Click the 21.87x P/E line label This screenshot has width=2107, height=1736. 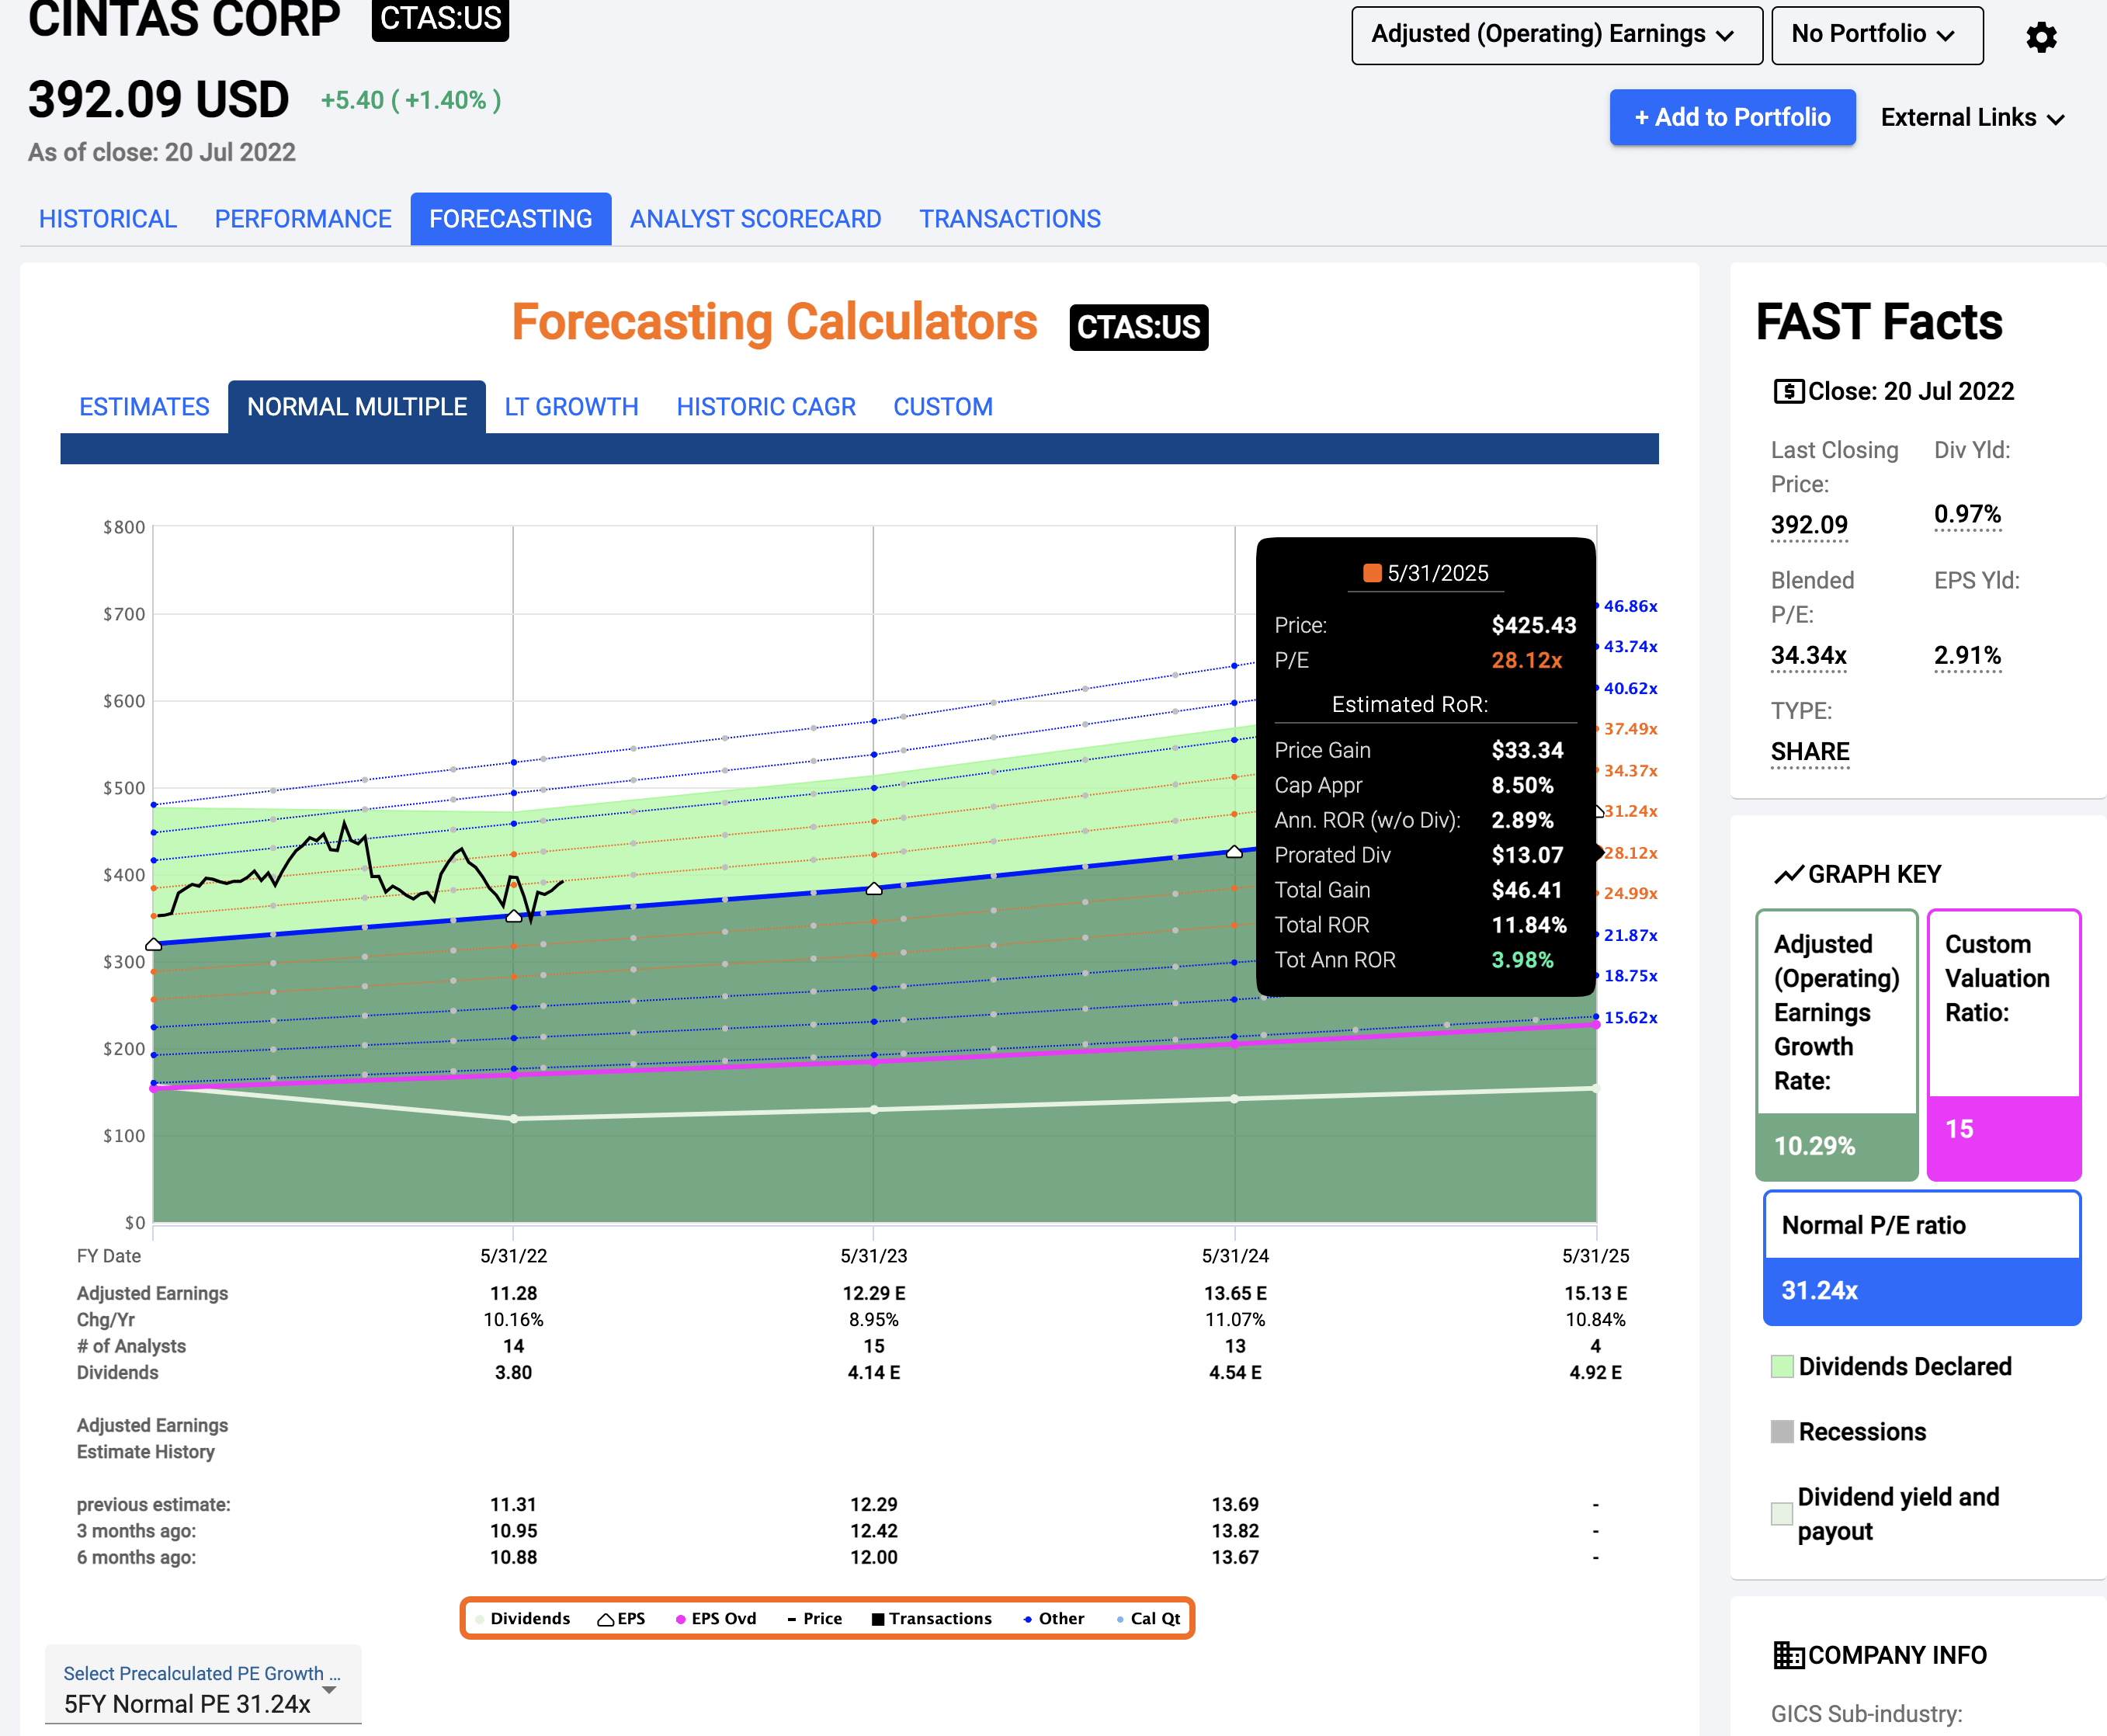[x=1630, y=935]
